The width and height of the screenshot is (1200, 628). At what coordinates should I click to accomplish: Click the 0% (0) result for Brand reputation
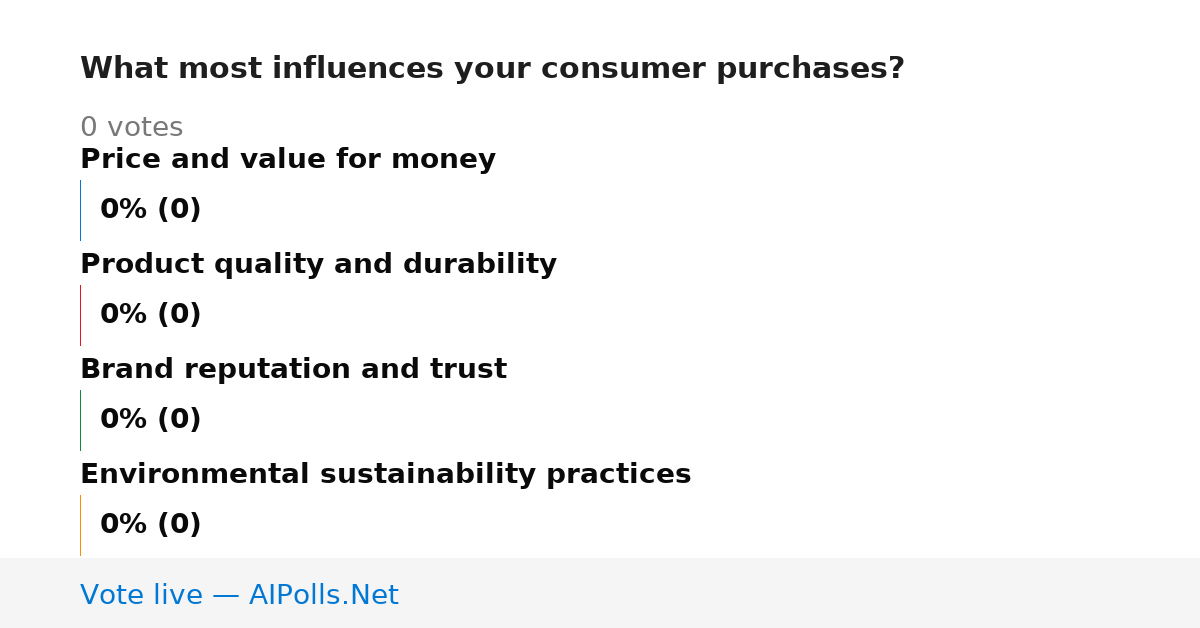[151, 420]
